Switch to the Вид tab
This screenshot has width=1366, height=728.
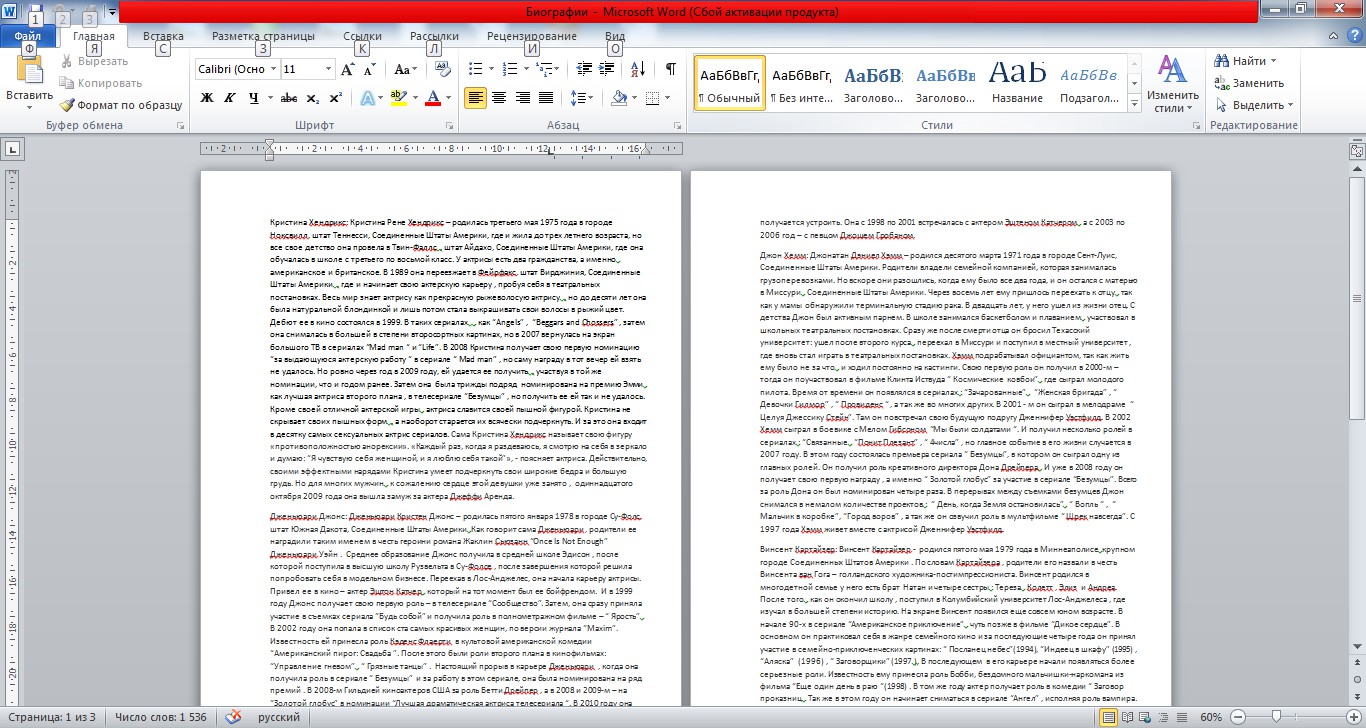click(x=615, y=37)
